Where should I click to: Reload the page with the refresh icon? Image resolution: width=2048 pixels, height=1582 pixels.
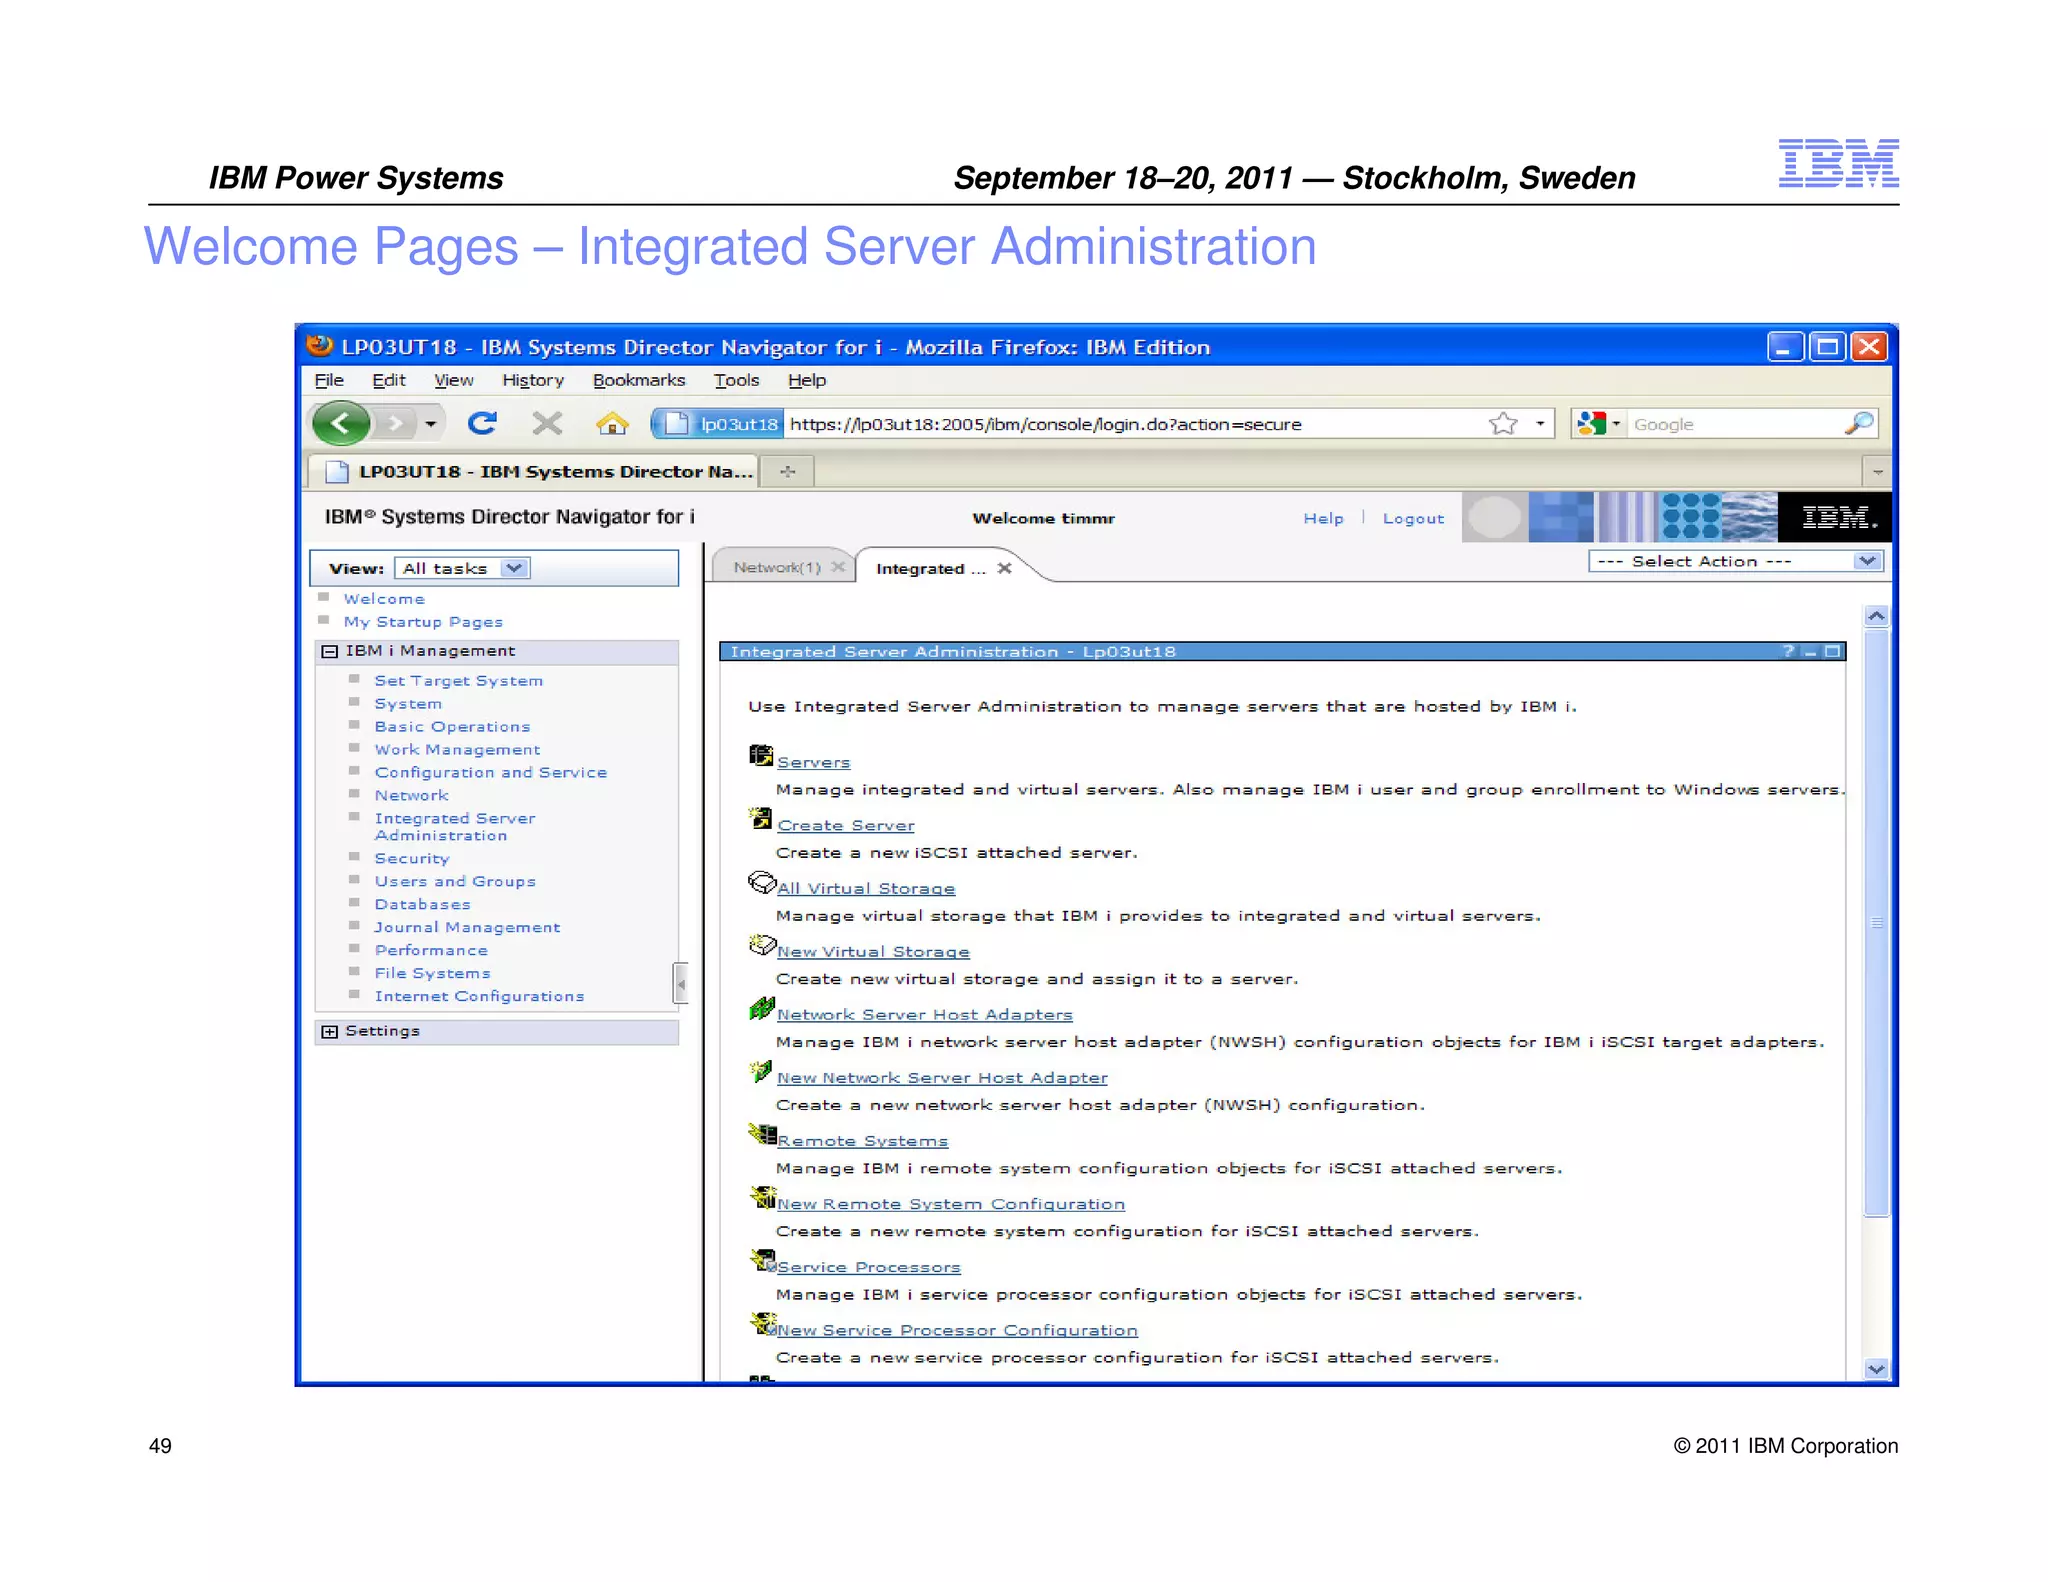(482, 424)
